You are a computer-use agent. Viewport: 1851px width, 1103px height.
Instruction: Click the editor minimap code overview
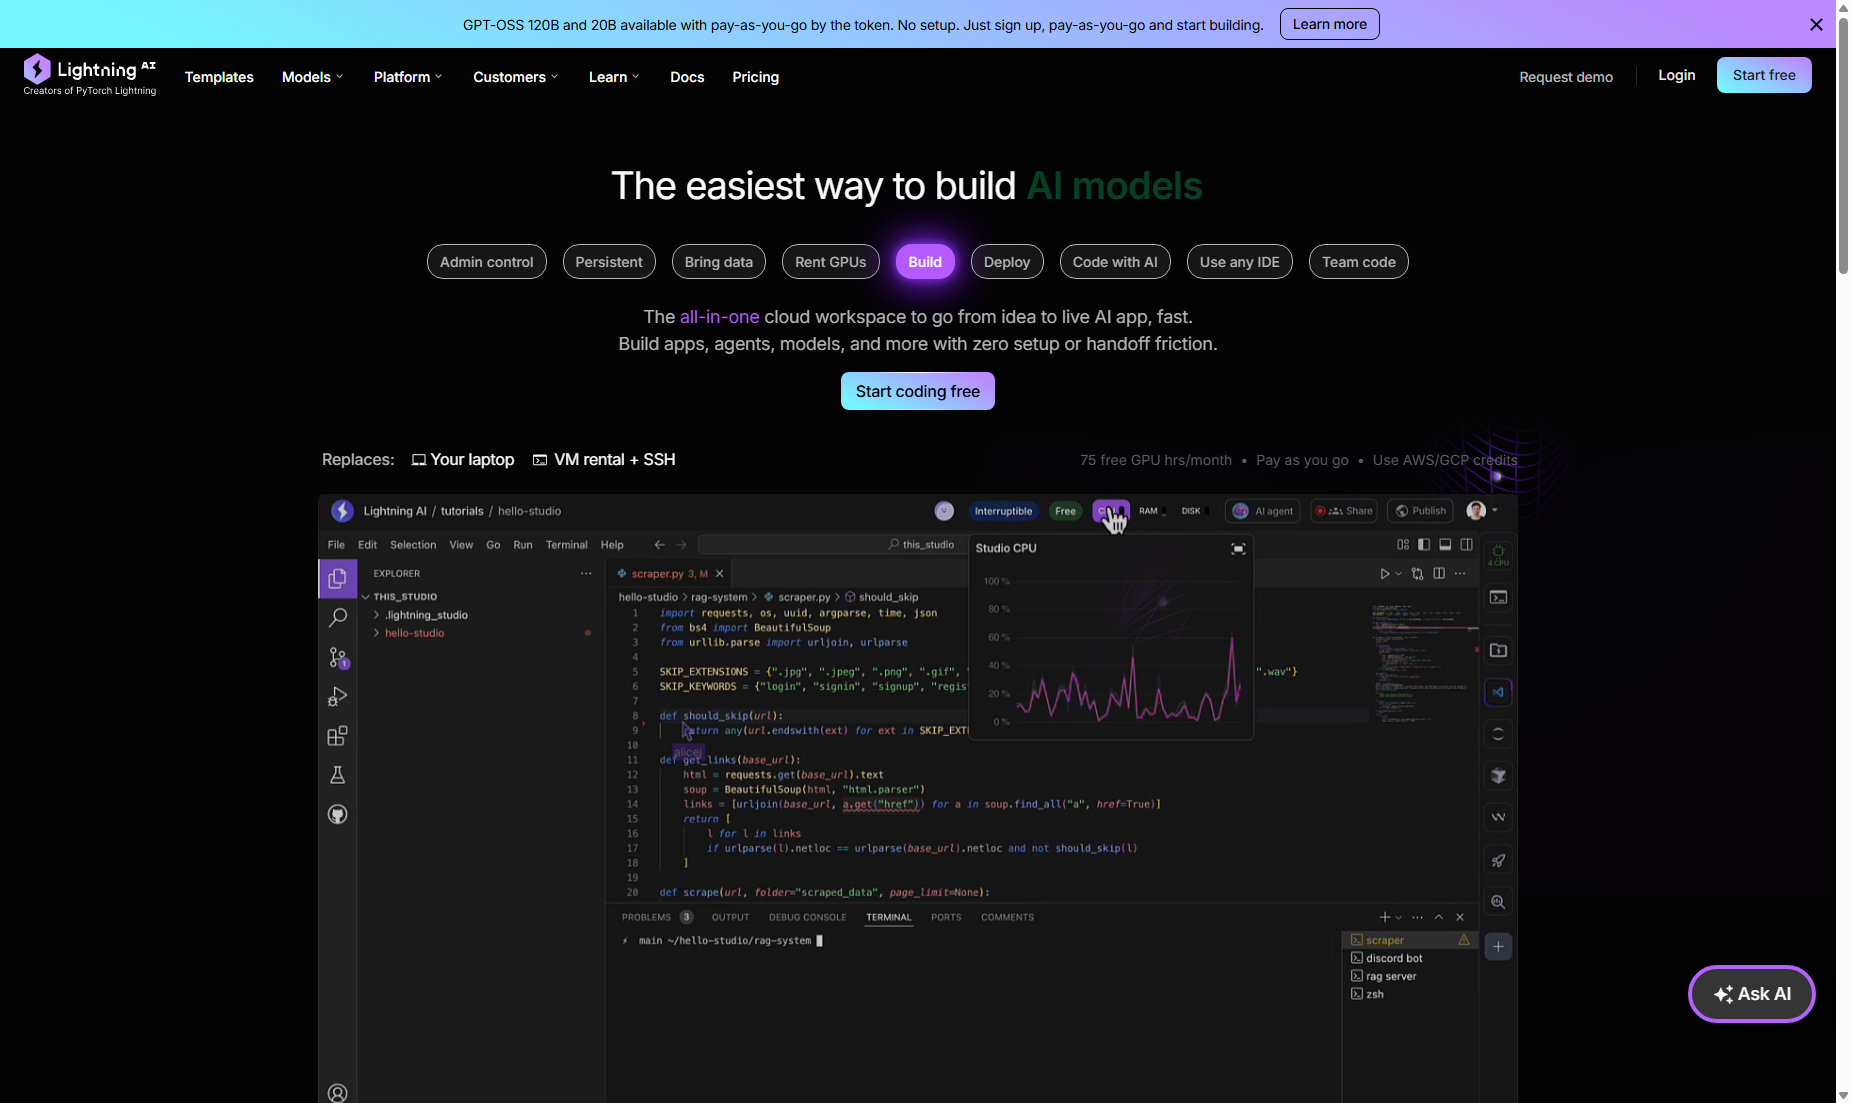click(1424, 662)
